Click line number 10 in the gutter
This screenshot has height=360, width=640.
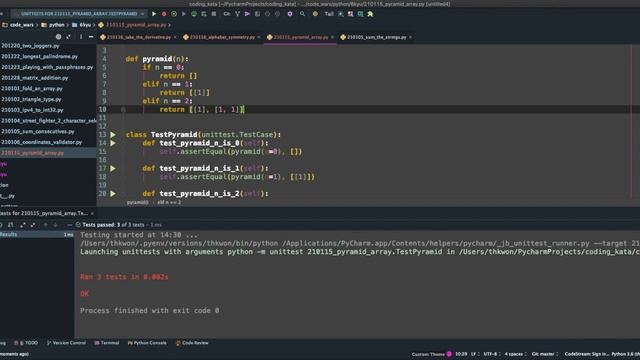102,109
